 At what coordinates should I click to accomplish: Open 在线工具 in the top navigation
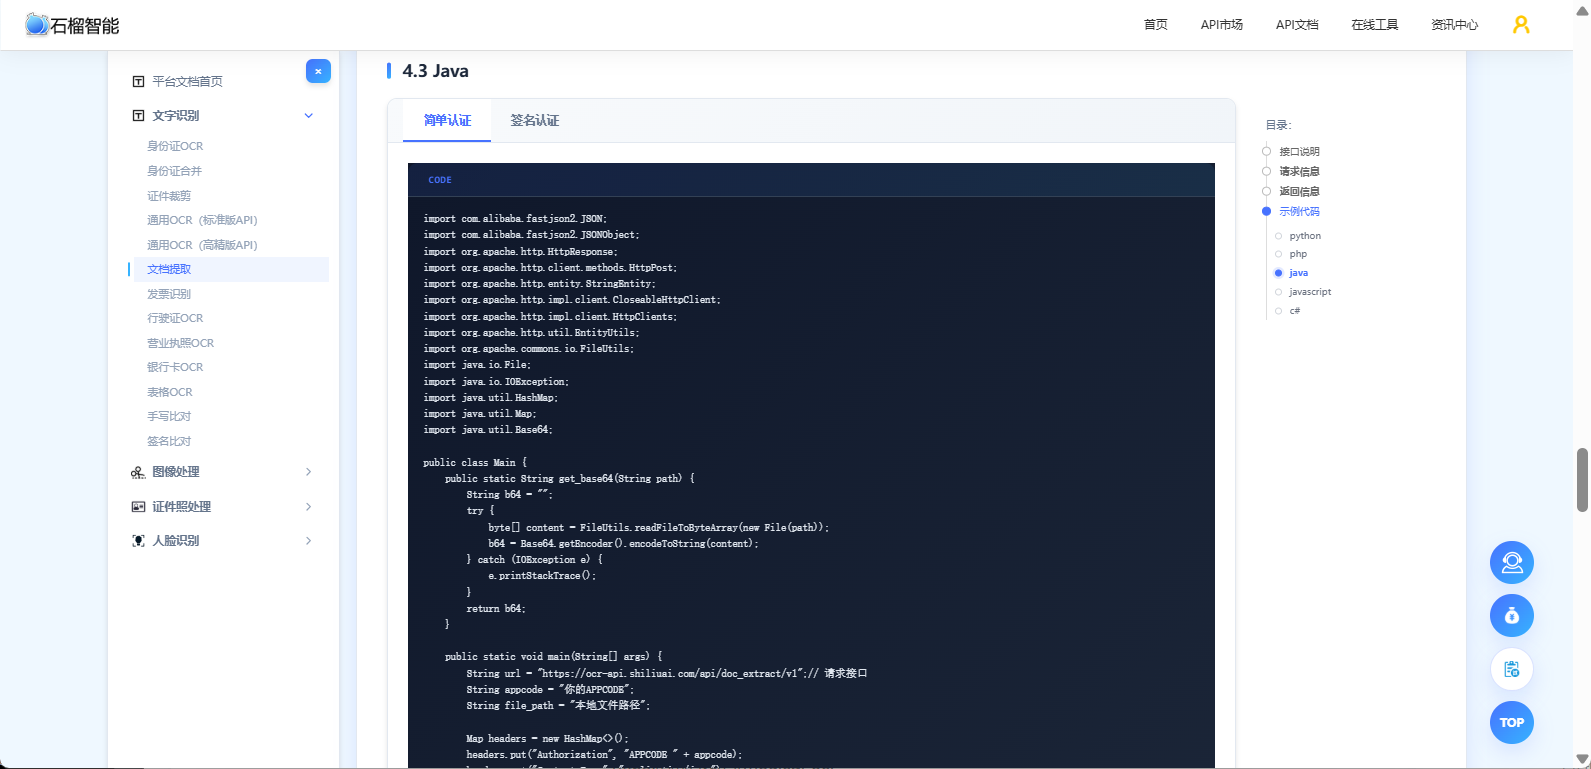click(1375, 25)
